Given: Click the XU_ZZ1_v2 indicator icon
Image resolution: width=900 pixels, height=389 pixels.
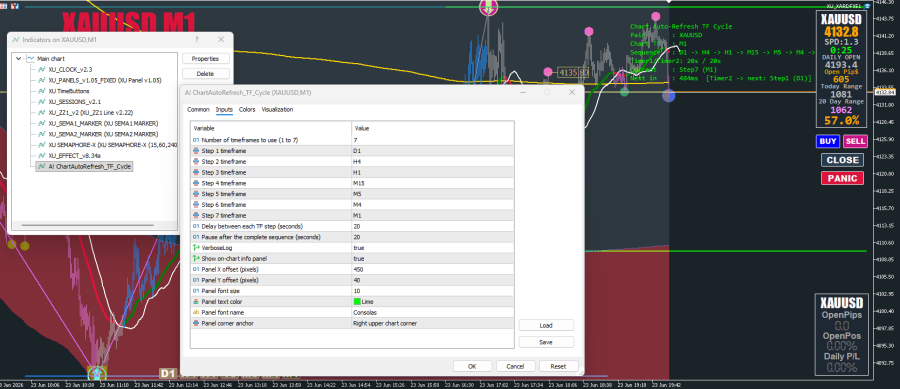Looking at the screenshot, I should click(x=41, y=112).
